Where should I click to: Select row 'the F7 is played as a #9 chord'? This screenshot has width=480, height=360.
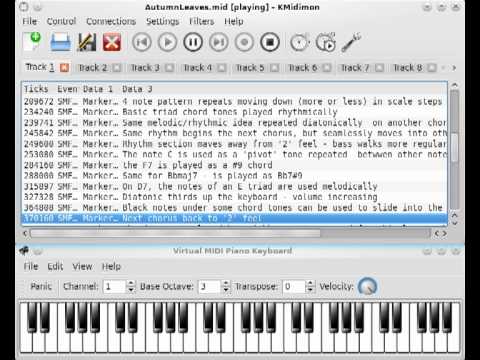coord(235,165)
